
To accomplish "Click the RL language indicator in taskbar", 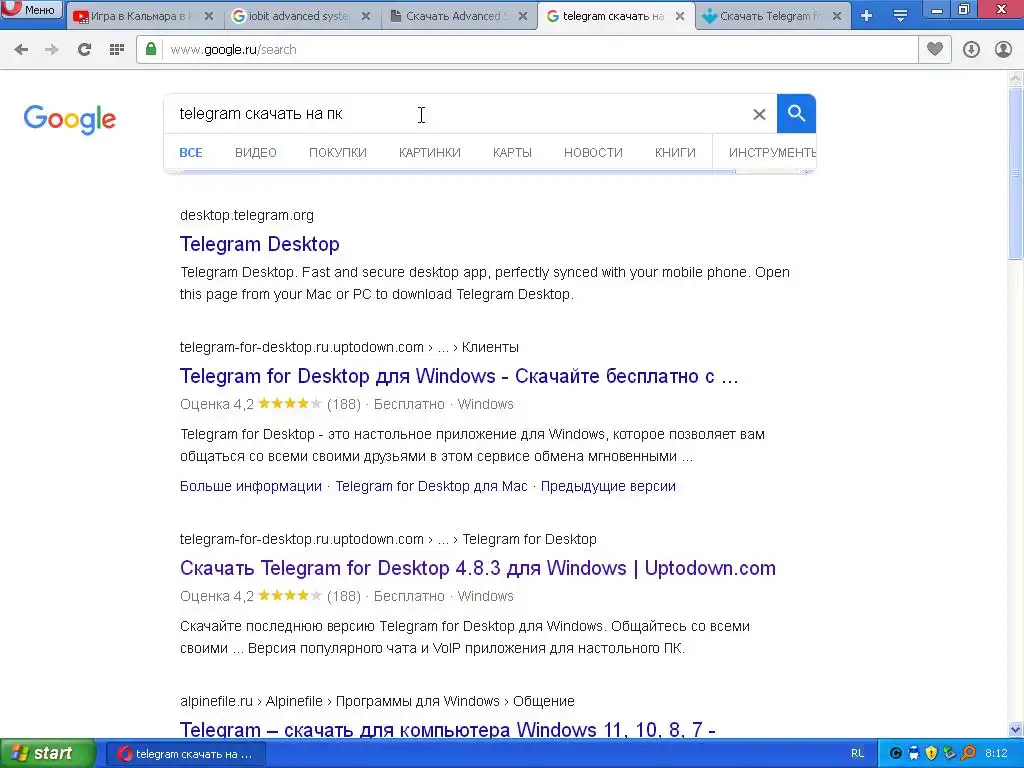I will [857, 754].
